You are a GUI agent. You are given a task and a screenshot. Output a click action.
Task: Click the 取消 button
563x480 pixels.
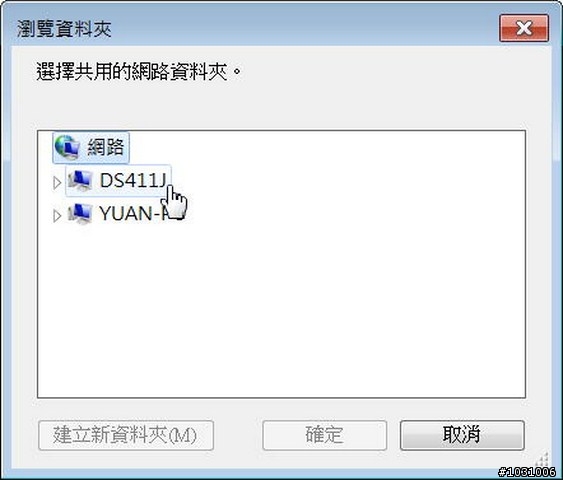(462, 435)
